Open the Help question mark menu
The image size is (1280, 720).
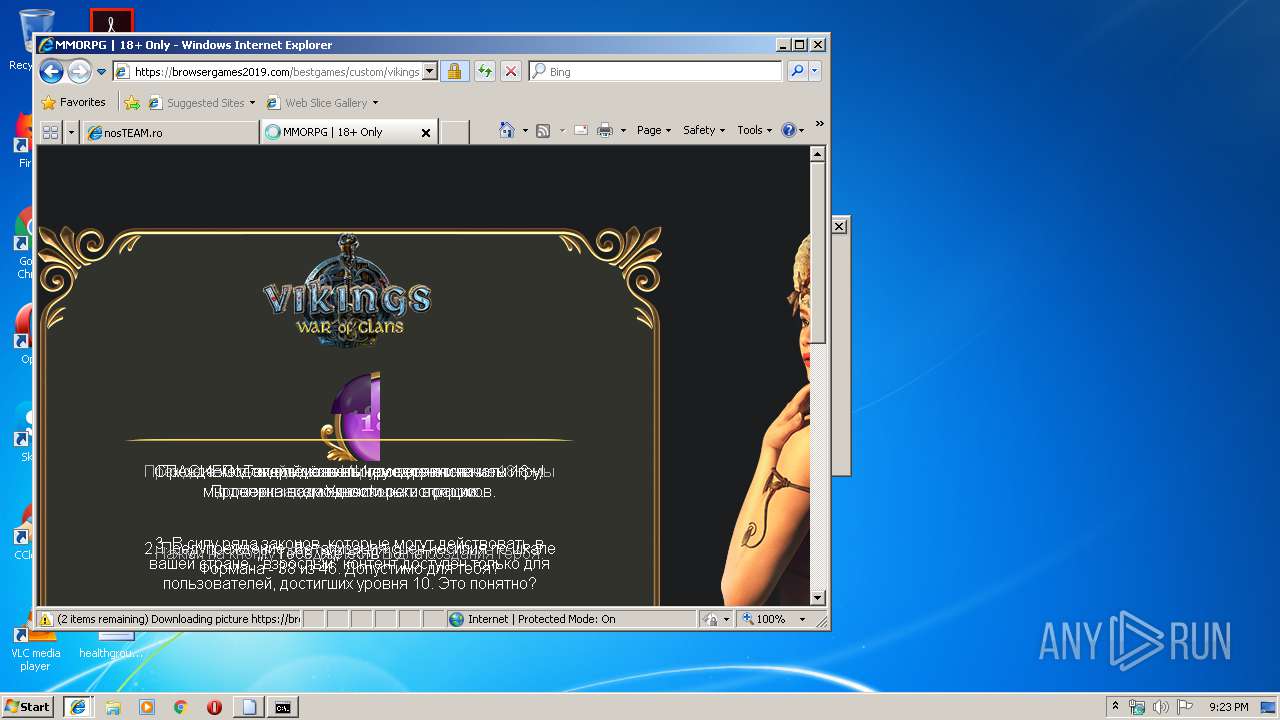(x=792, y=130)
